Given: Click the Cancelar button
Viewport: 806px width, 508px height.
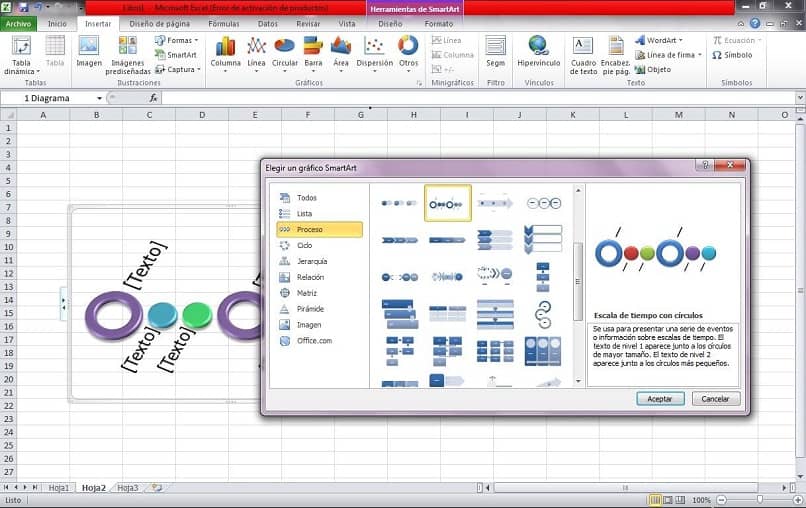Looking at the screenshot, I should pyautogui.click(x=716, y=398).
